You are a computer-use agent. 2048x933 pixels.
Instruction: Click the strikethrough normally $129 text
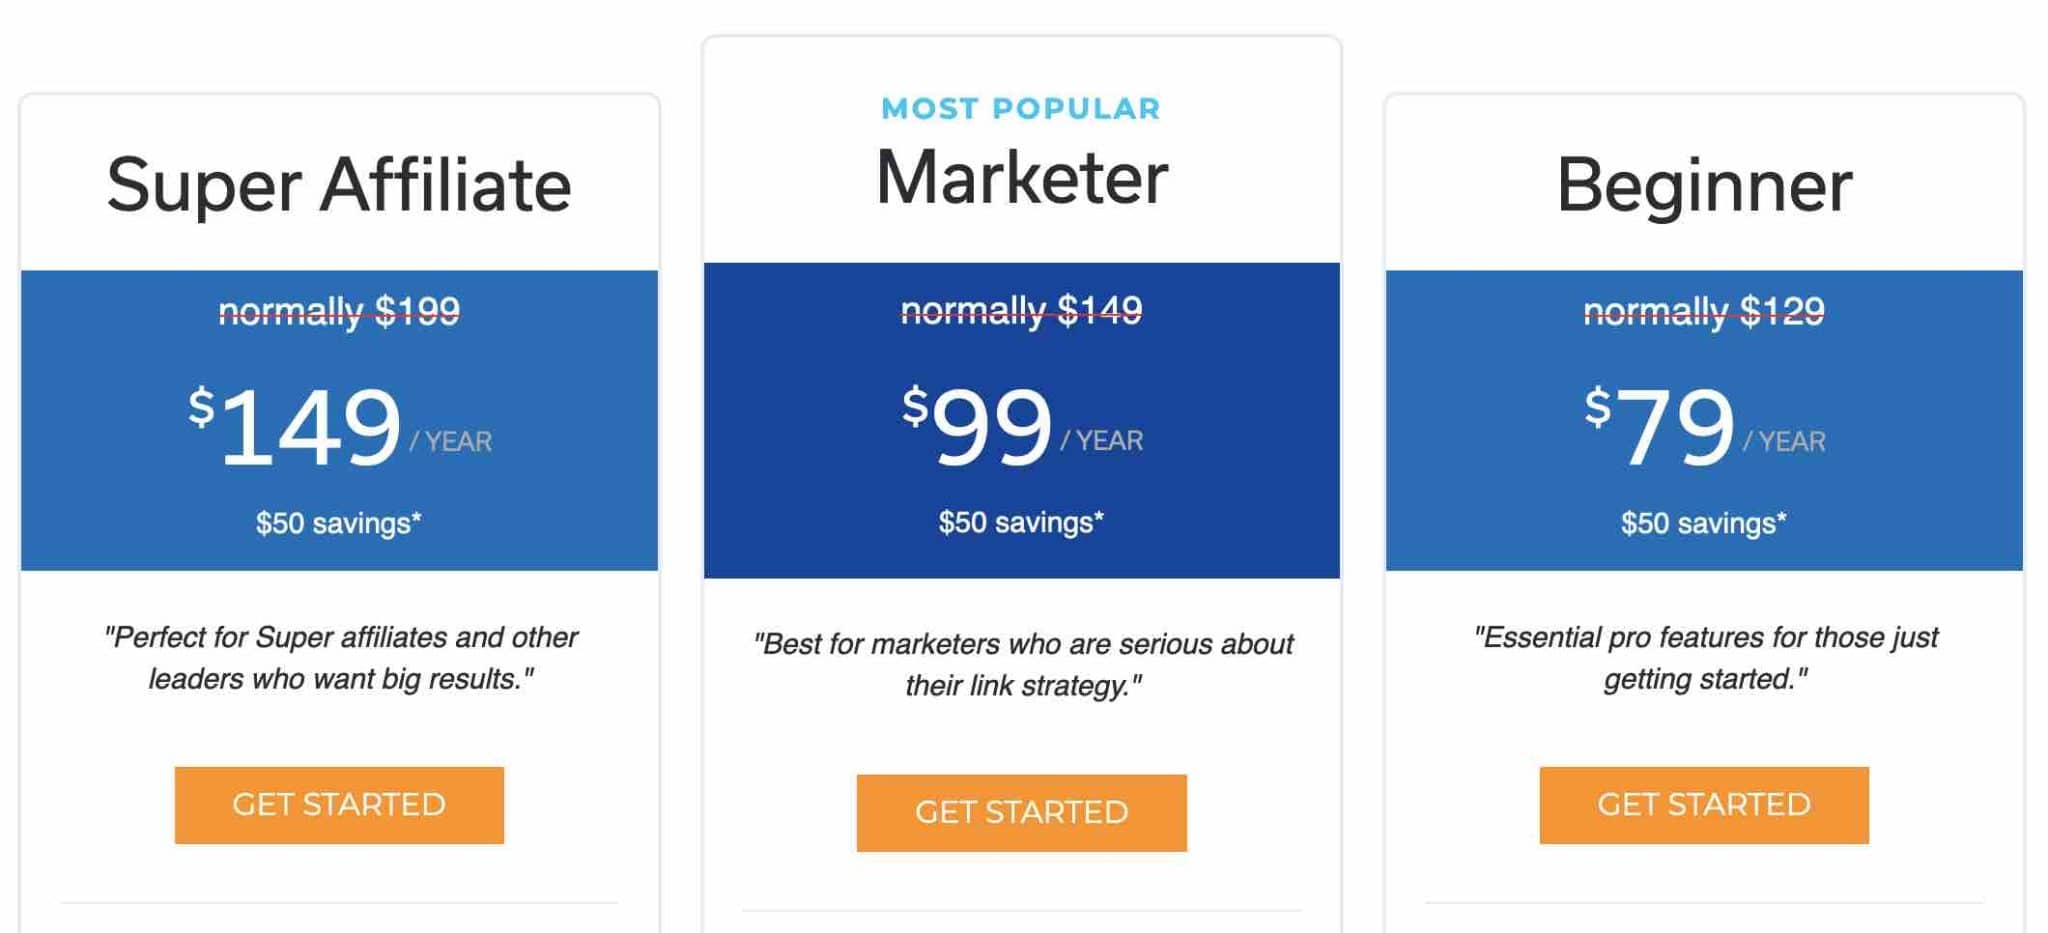click(1705, 310)
